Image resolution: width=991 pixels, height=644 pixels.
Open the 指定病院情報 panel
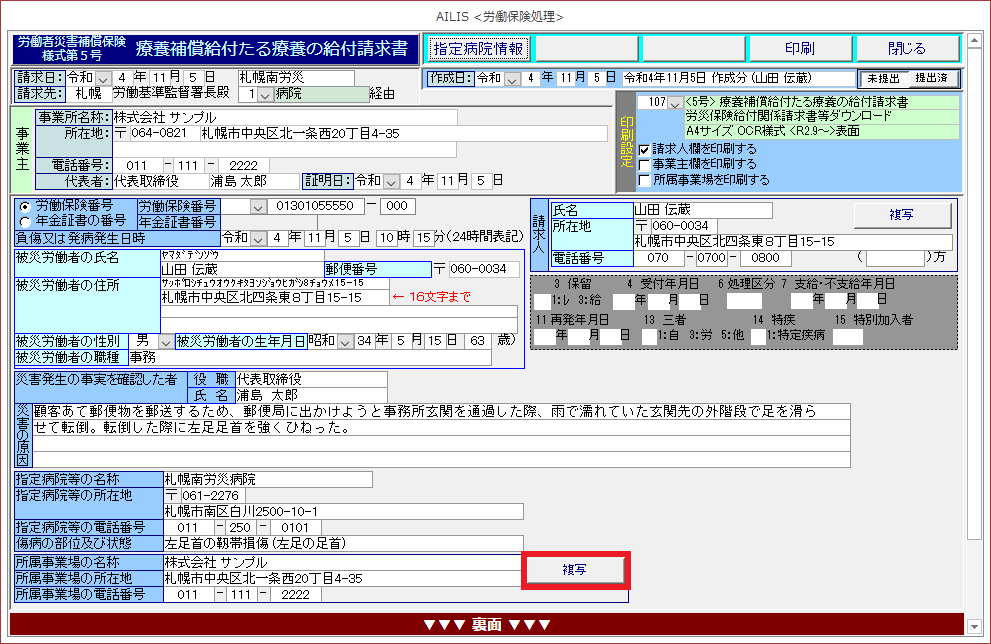click(x=477, y=48)
